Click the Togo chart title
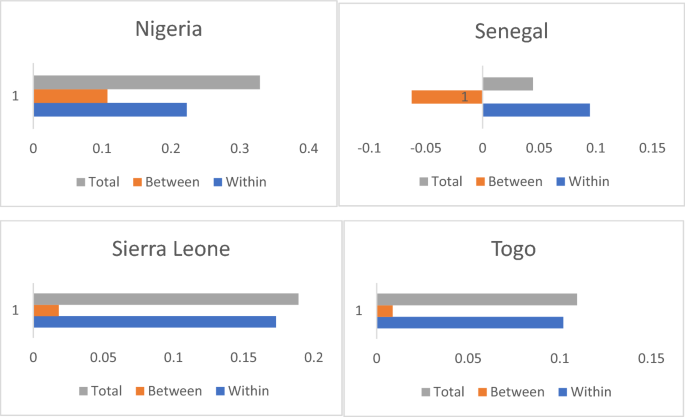685x417 pixels. (512, 249)
